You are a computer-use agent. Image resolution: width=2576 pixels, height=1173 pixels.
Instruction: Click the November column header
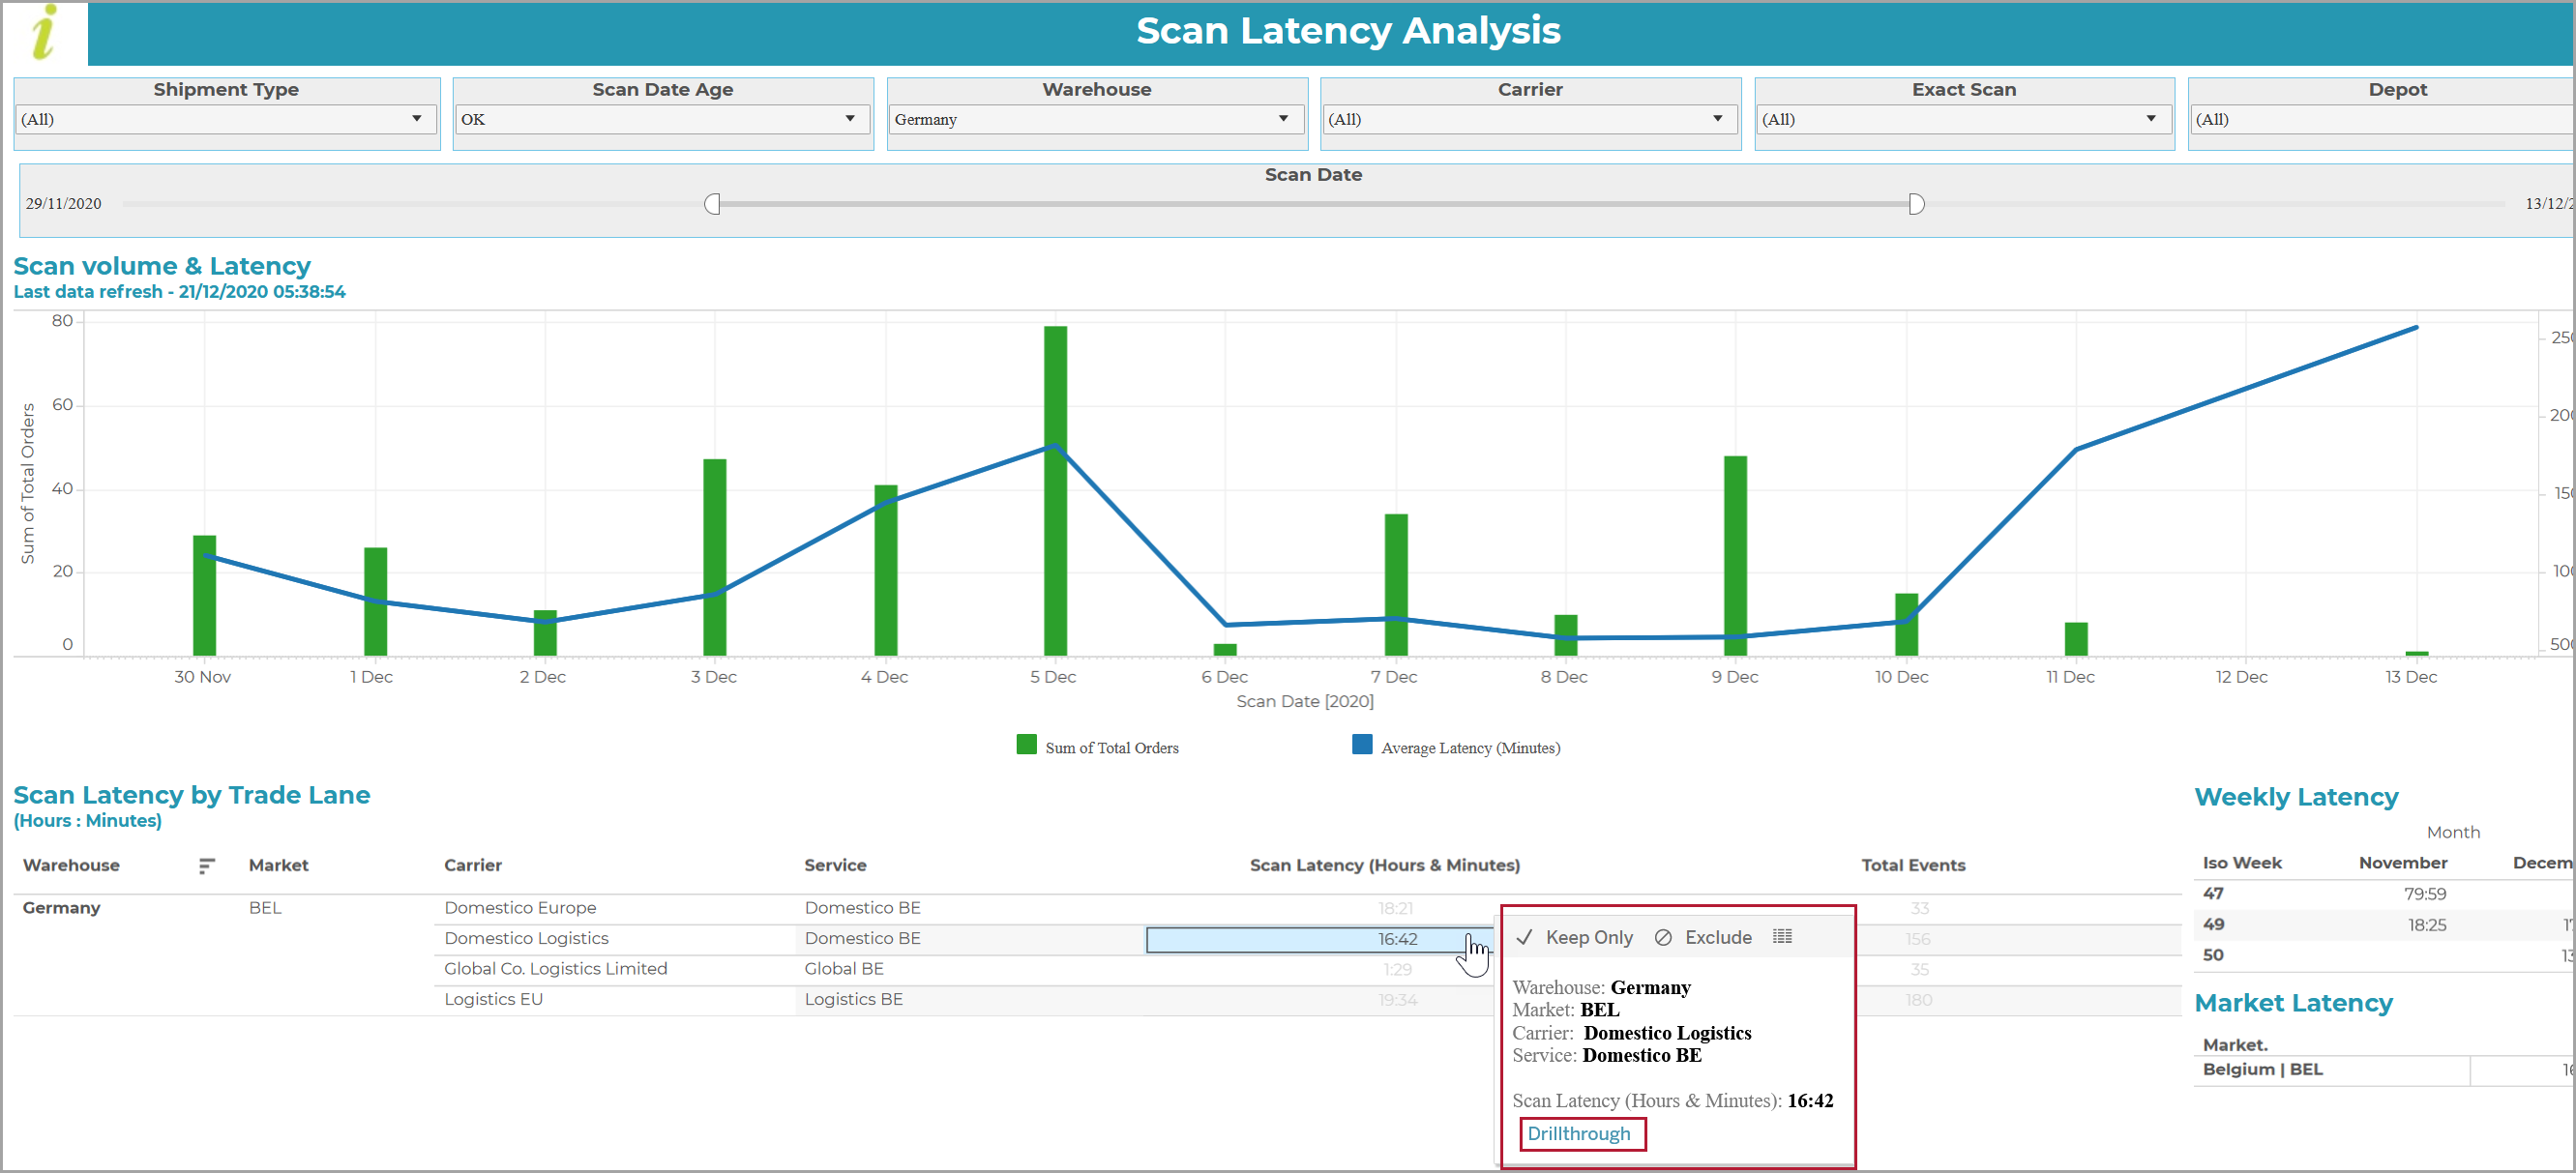coord(2402,863)
